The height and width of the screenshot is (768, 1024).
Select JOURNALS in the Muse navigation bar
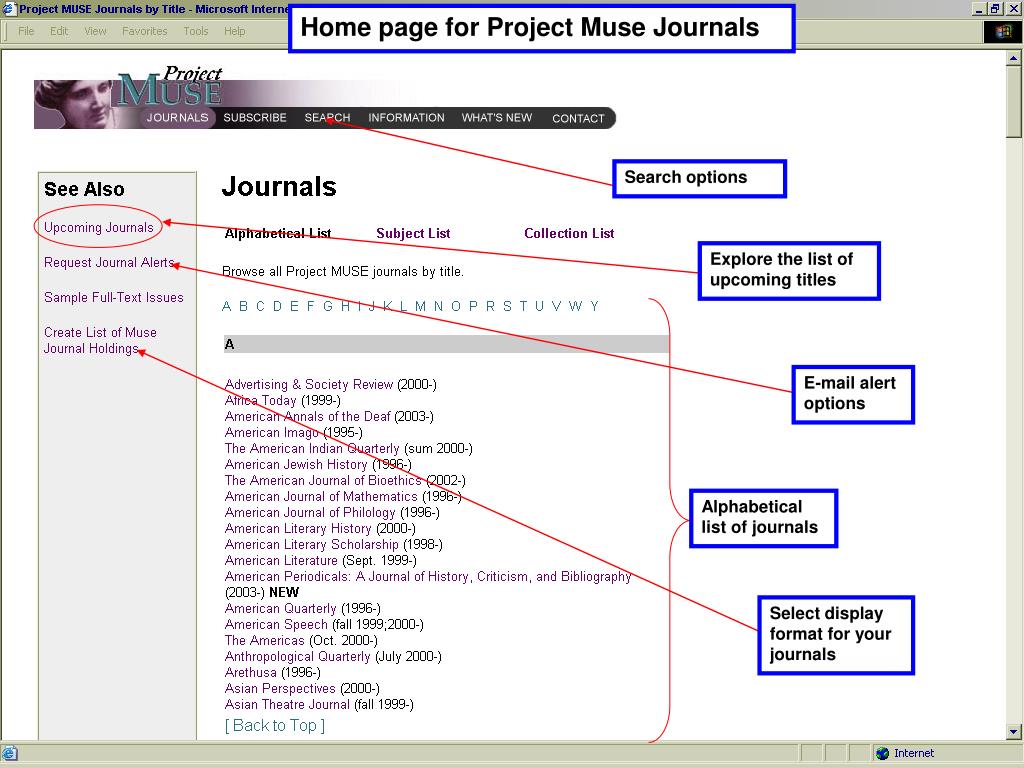click(x=177, y=118)
